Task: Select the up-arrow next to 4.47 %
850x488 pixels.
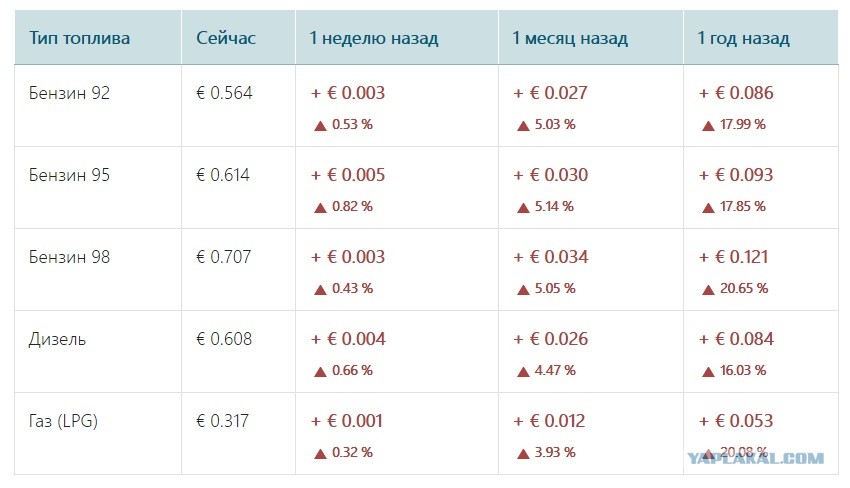Action: (x=523, y=371)
